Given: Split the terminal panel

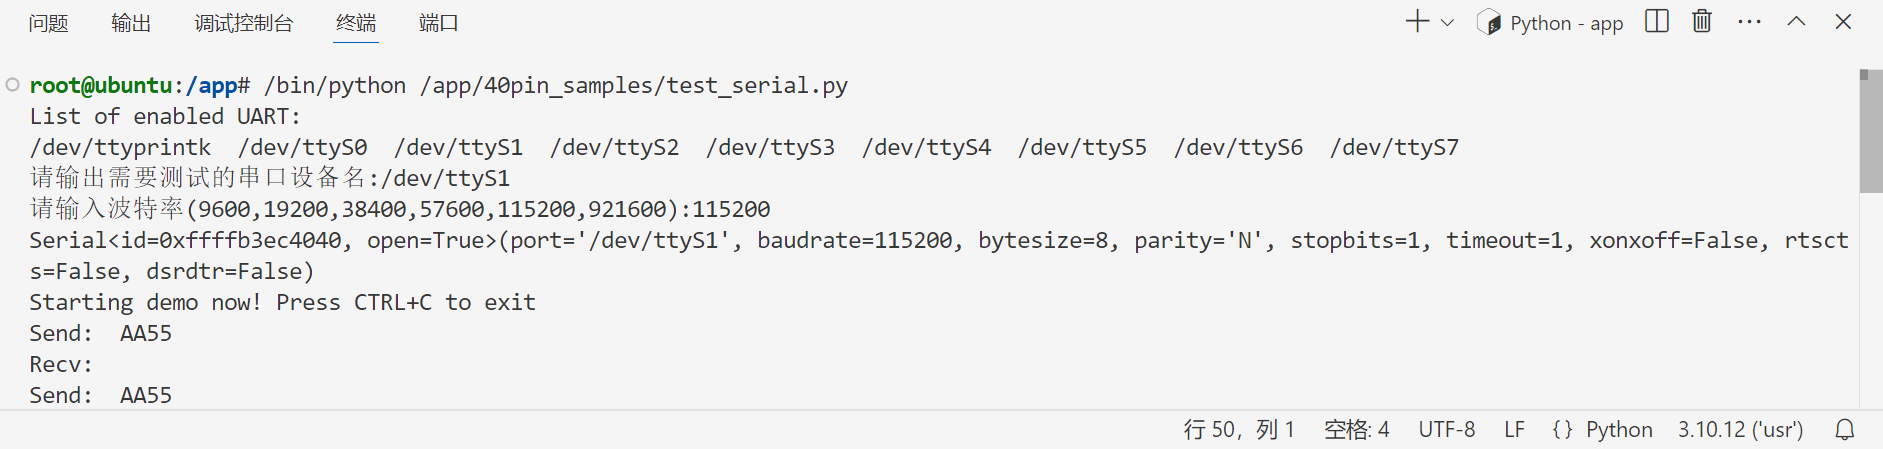Looking at the screenshot, I should pyautogui.click(x=1656, y=22).
